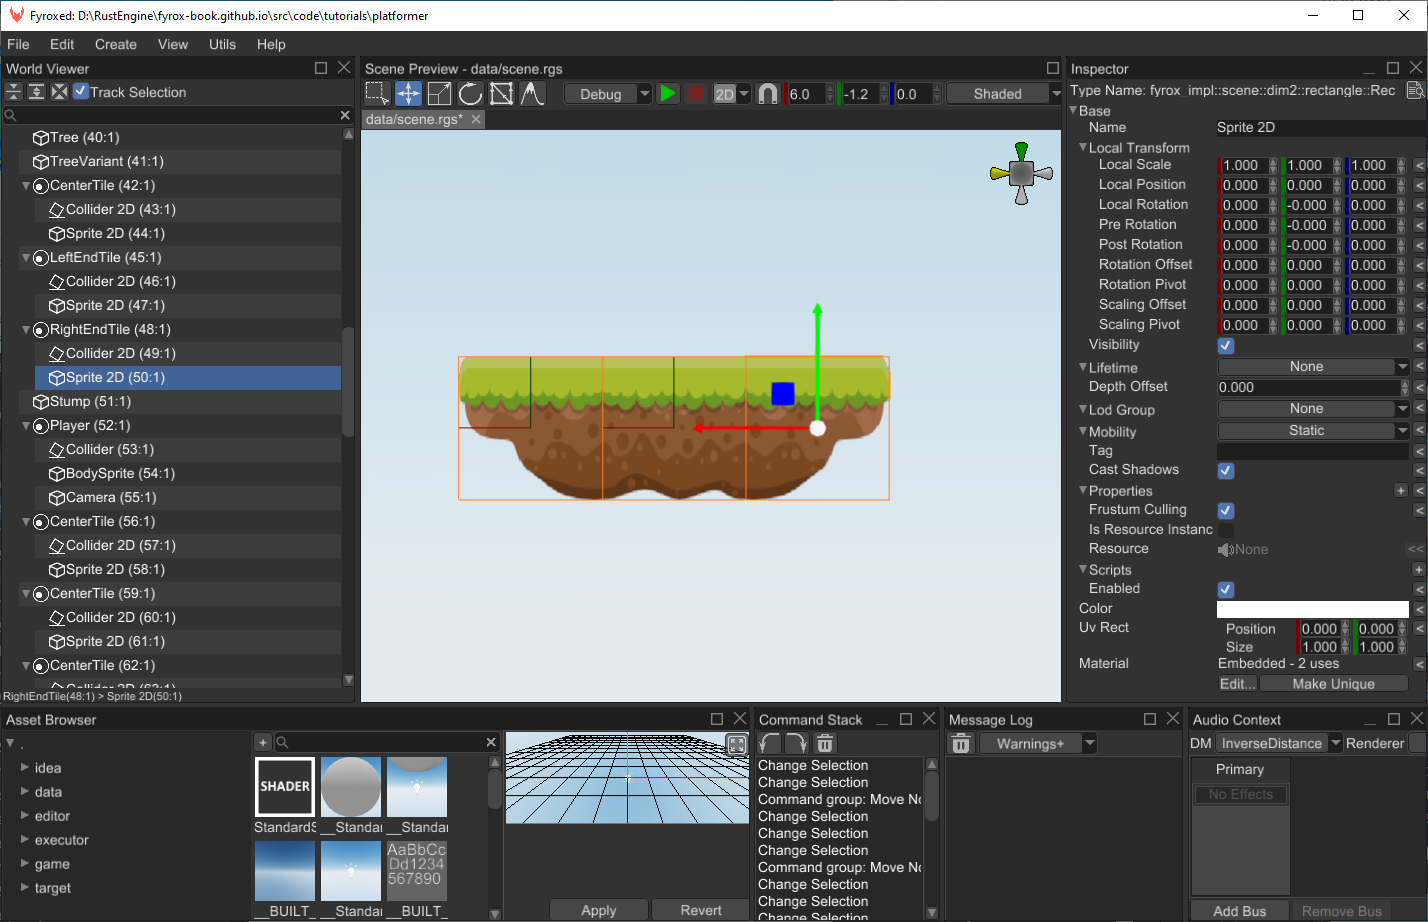Toggle the Is Resource Instance checkbox

tap(1225, 530)
